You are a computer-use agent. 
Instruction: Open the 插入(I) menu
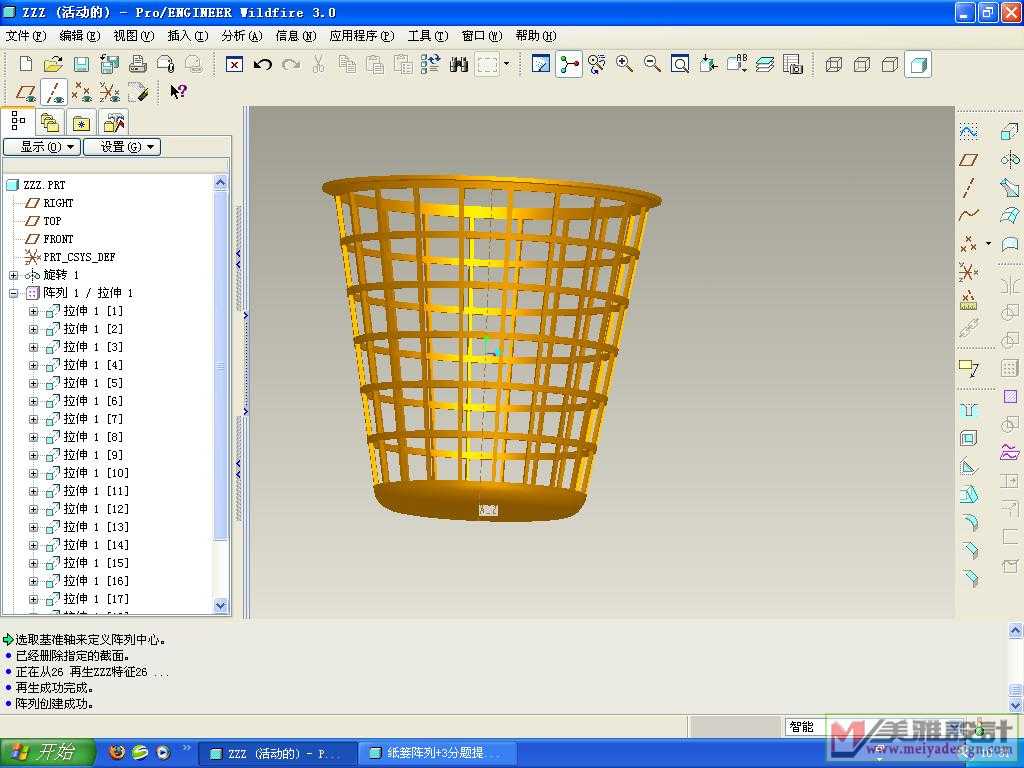188,36
